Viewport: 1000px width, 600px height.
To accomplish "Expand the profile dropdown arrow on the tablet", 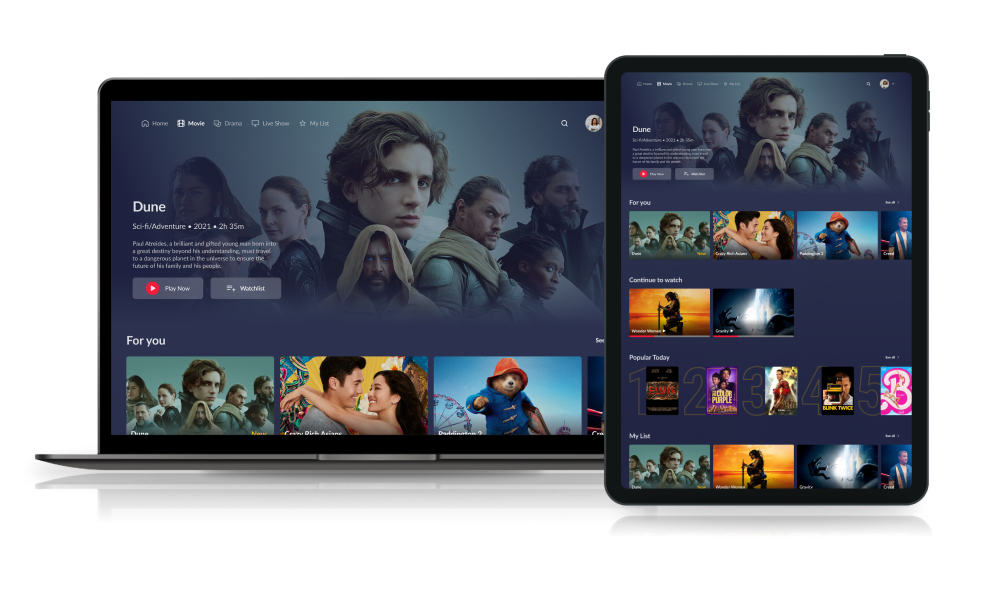I will click(893, 84).
